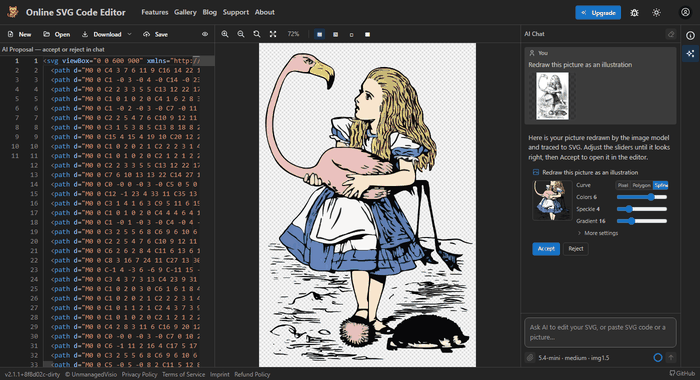
Task: Click the Upgrade button
Action: pos(598,13)
